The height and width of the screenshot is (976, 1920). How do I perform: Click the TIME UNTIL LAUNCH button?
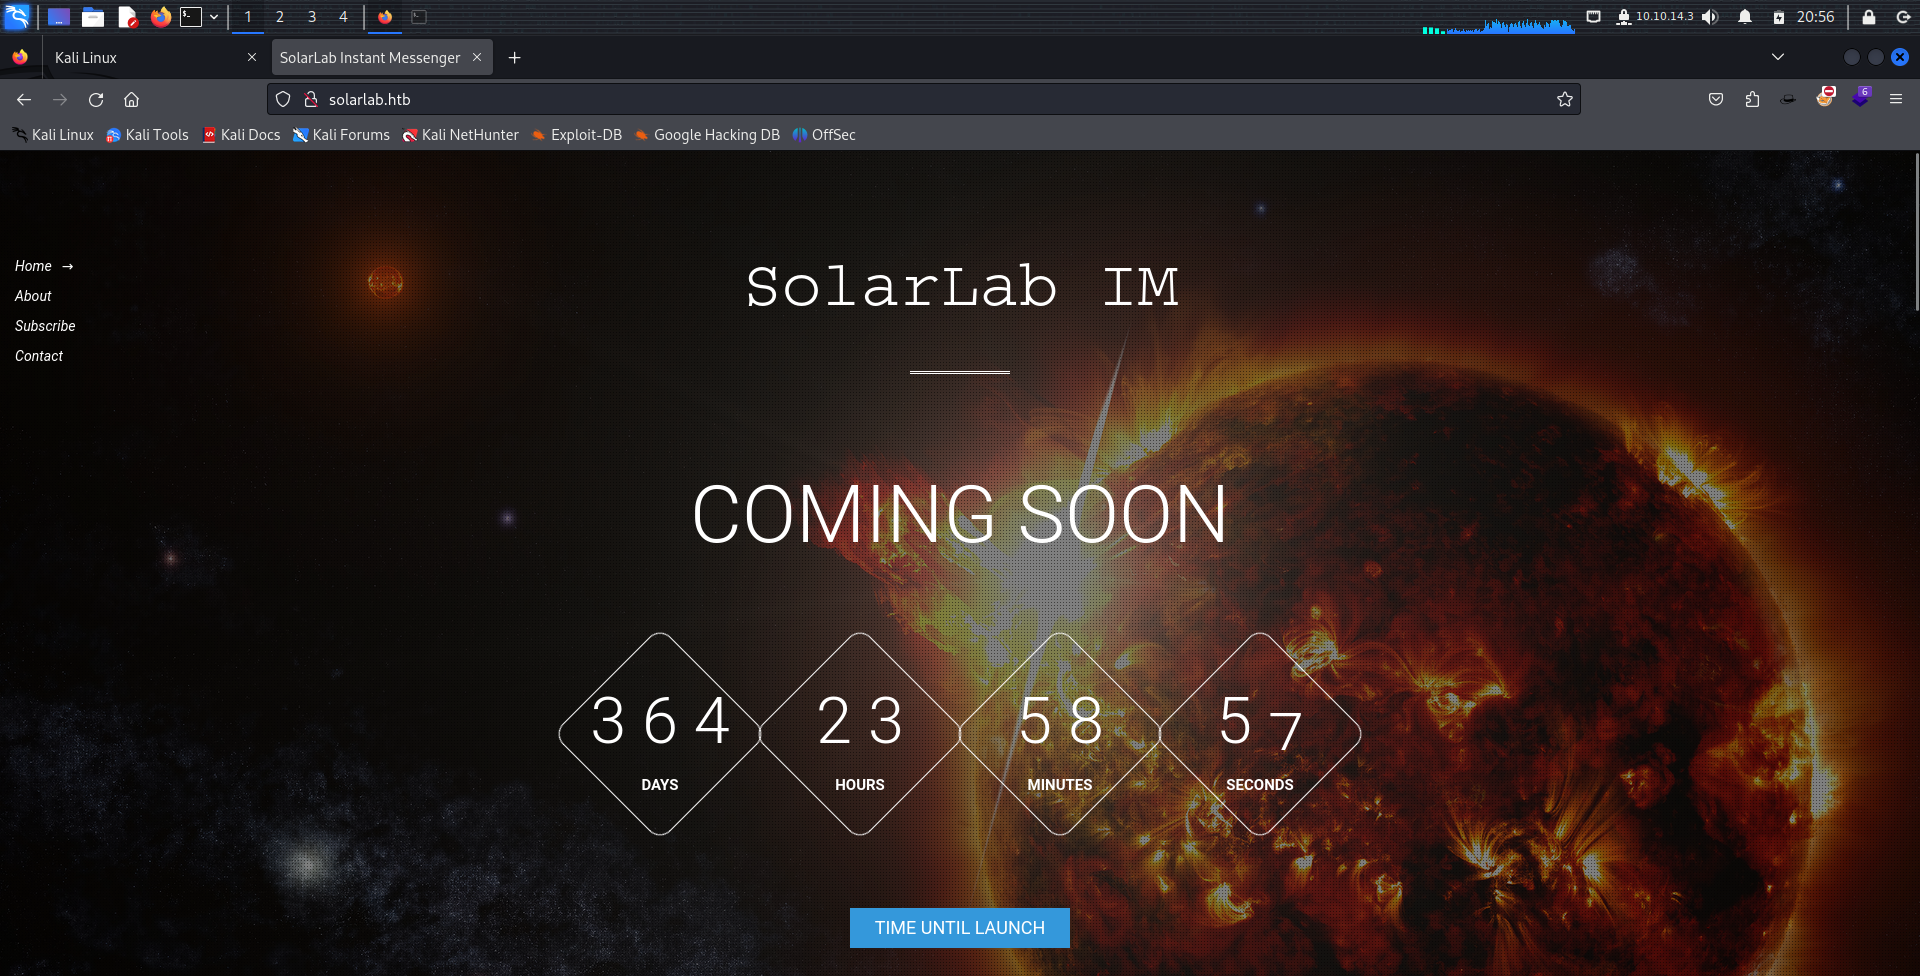pyautogui.click(x=959, y=928)
